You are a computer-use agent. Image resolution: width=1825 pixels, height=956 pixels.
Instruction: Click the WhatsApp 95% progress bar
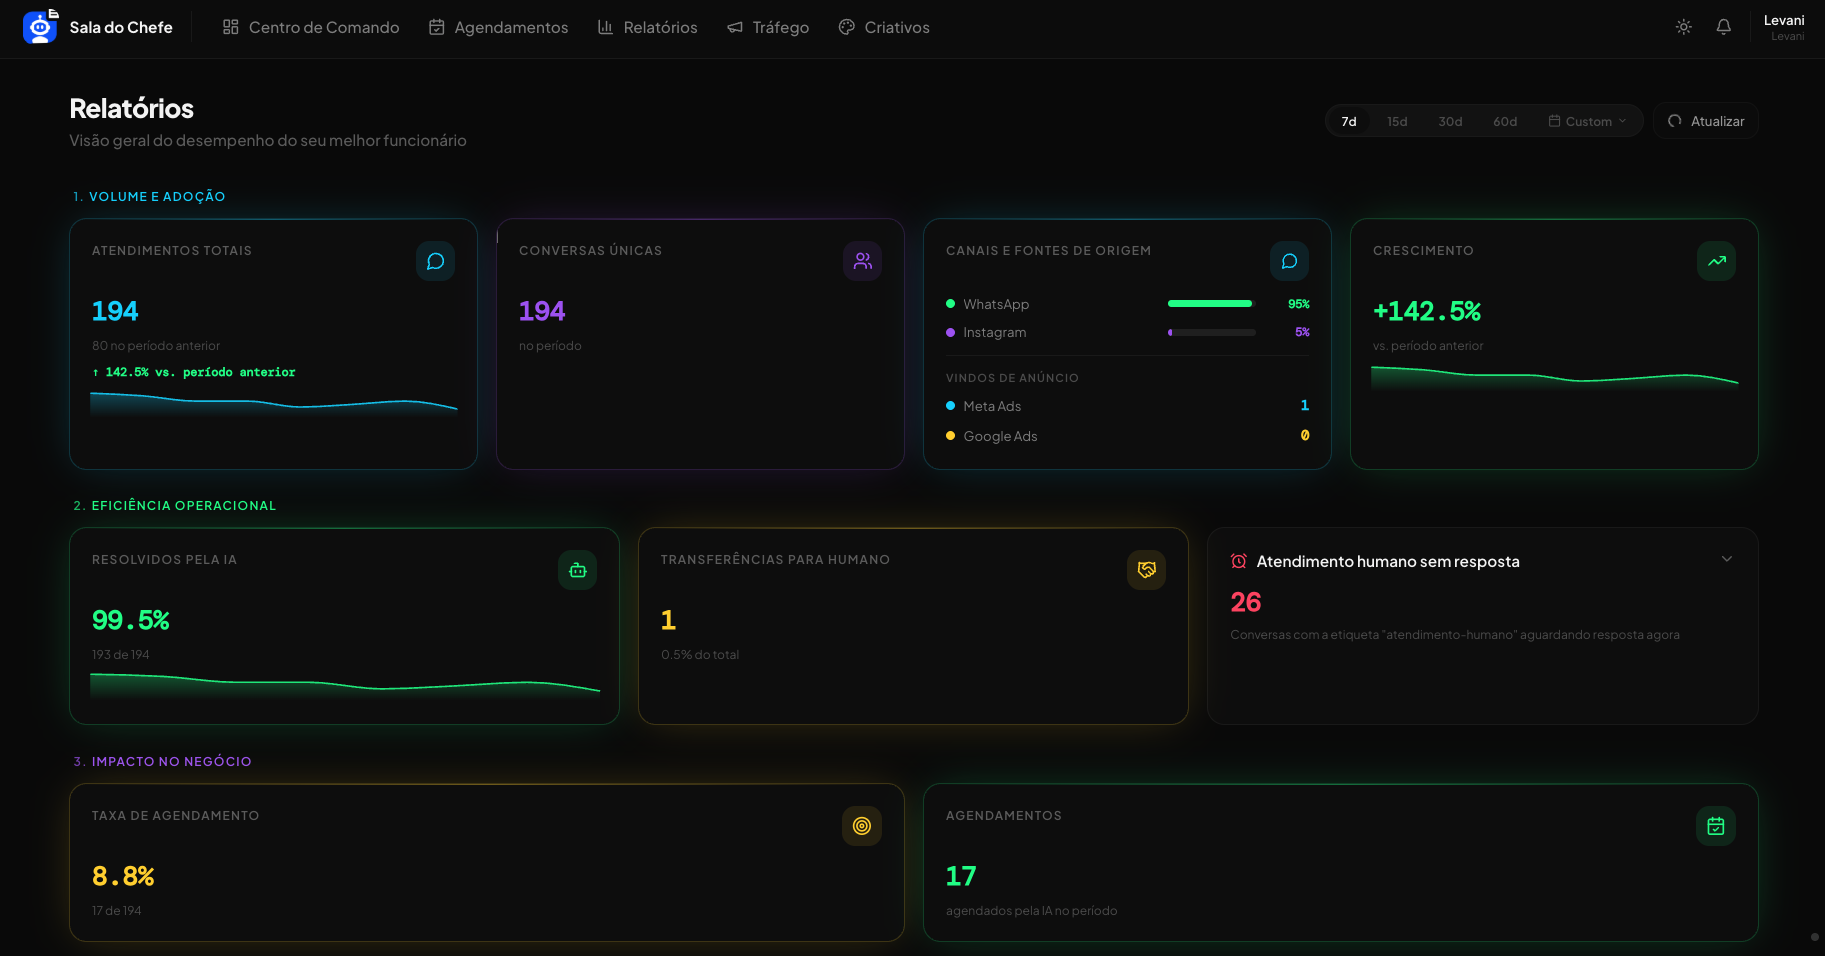click(1212, 304)
